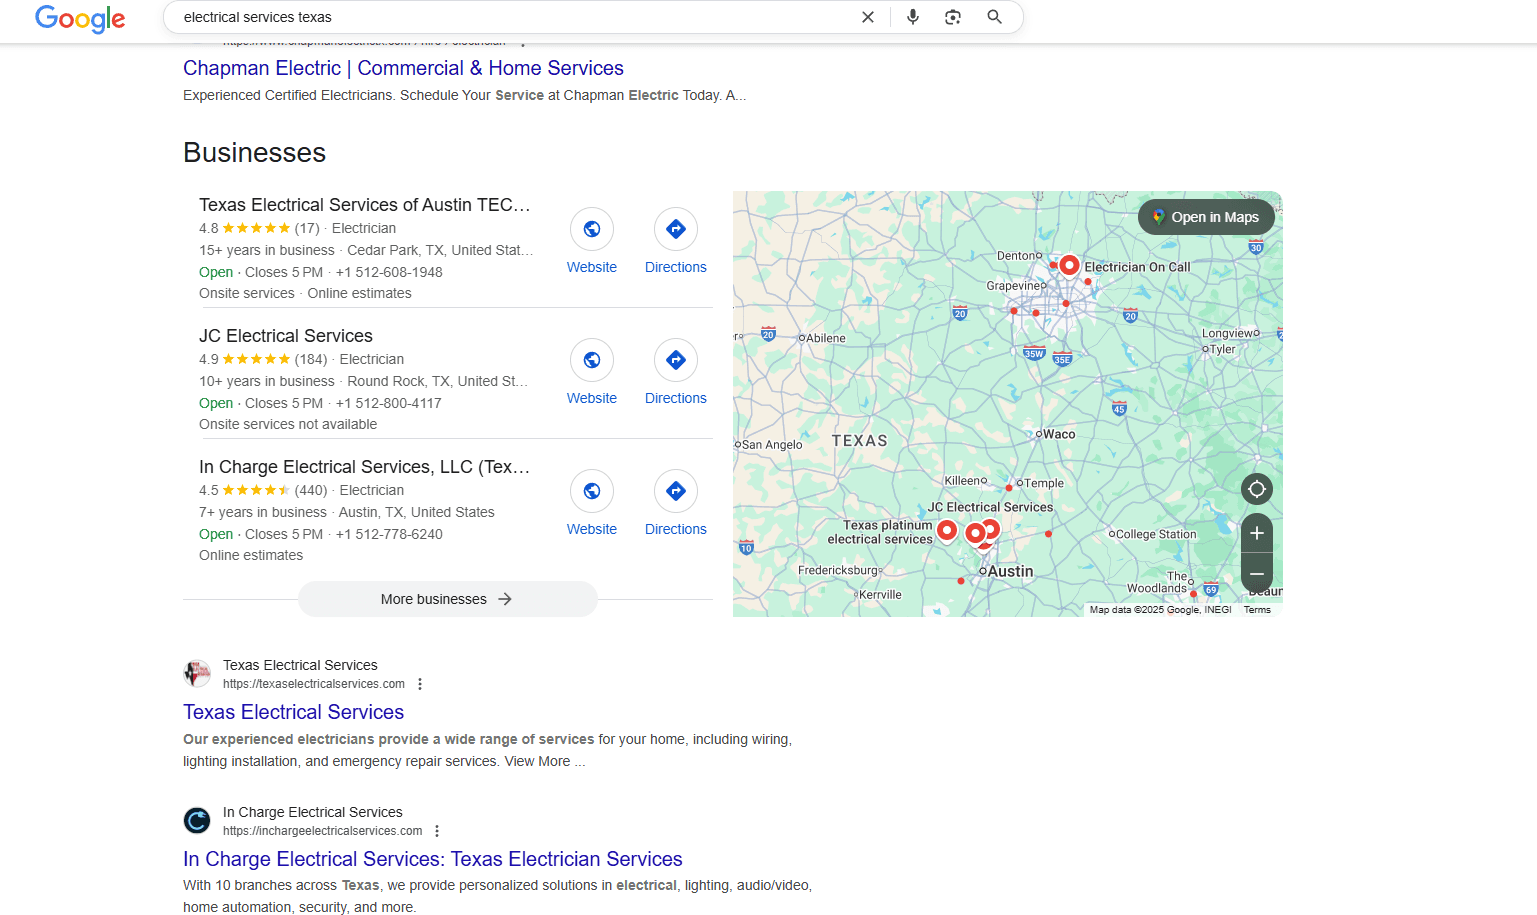The height and width of the screenshot is (915, 1537).
Task: Click JC Electrical Services label on map
Action: click(x=990, y=507)
